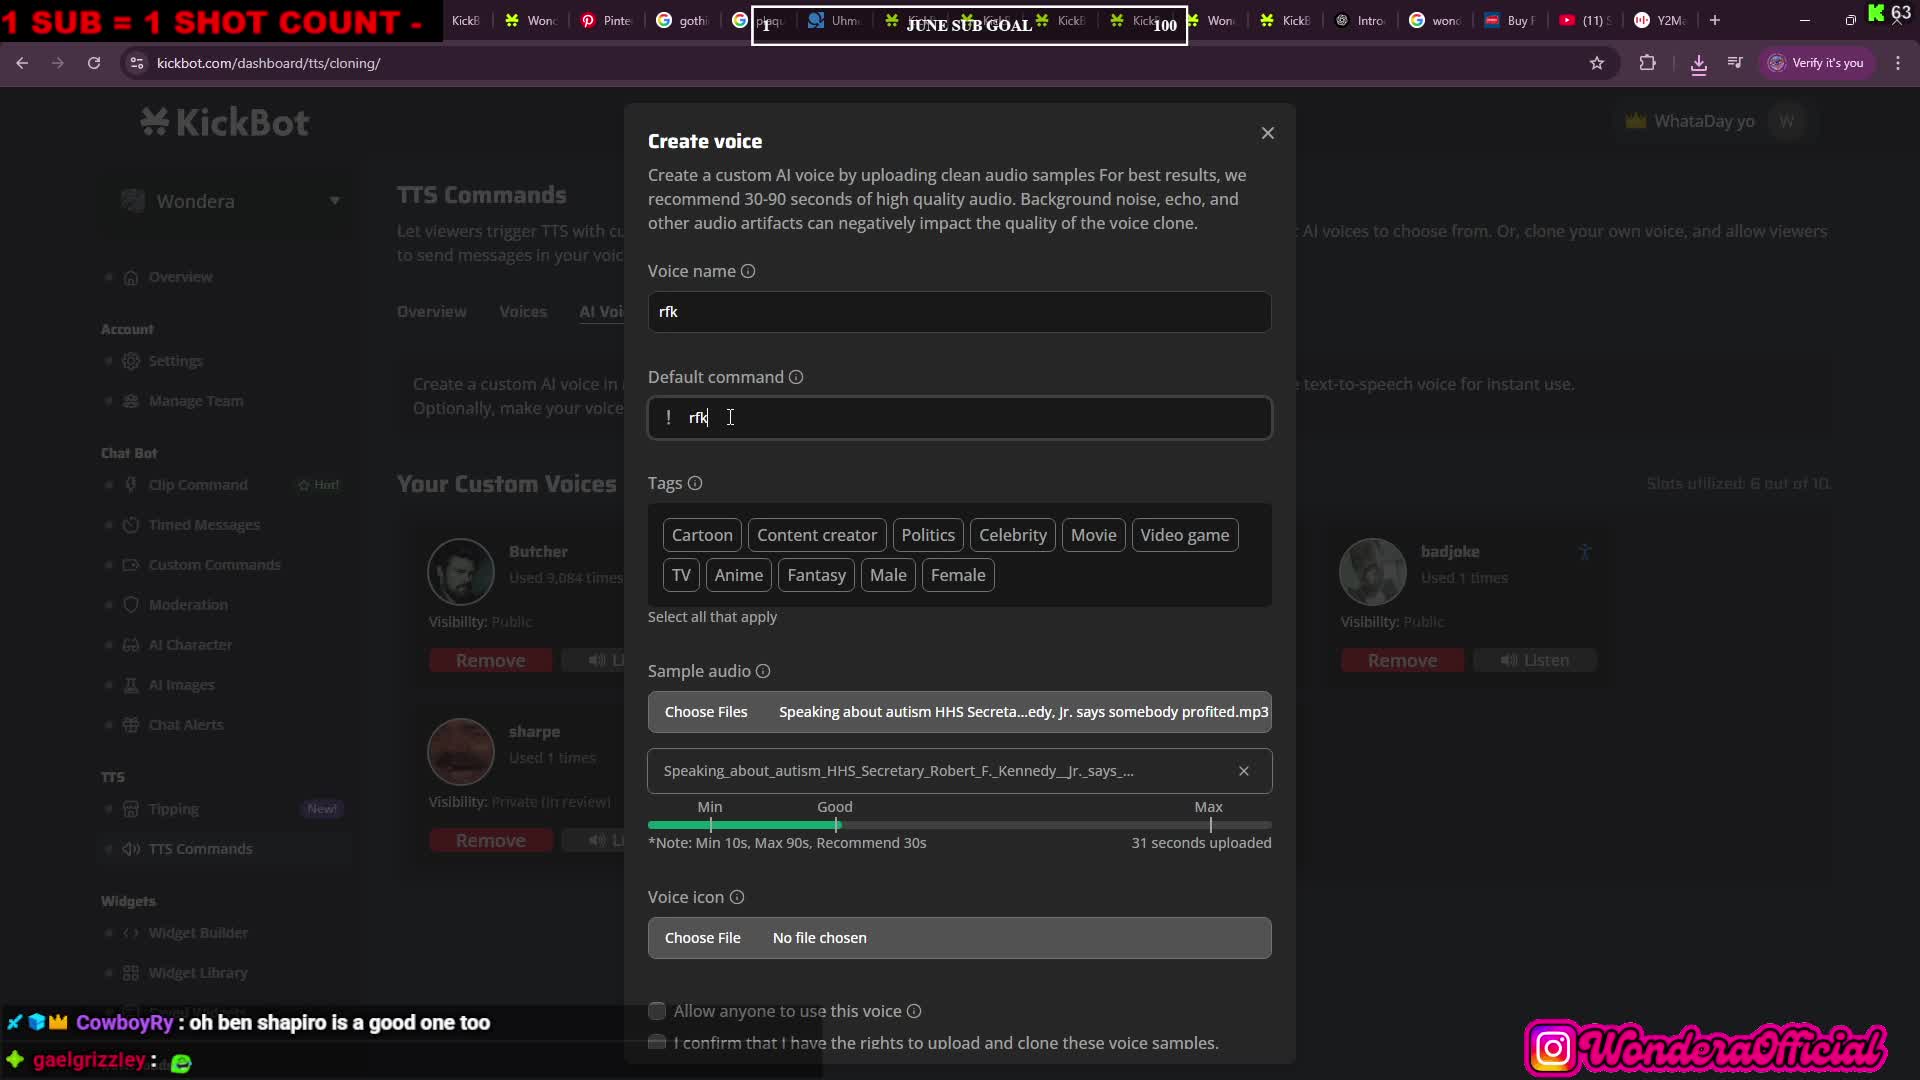
Task: Remove the Butcher custom voice
Action: coord(490,660)
